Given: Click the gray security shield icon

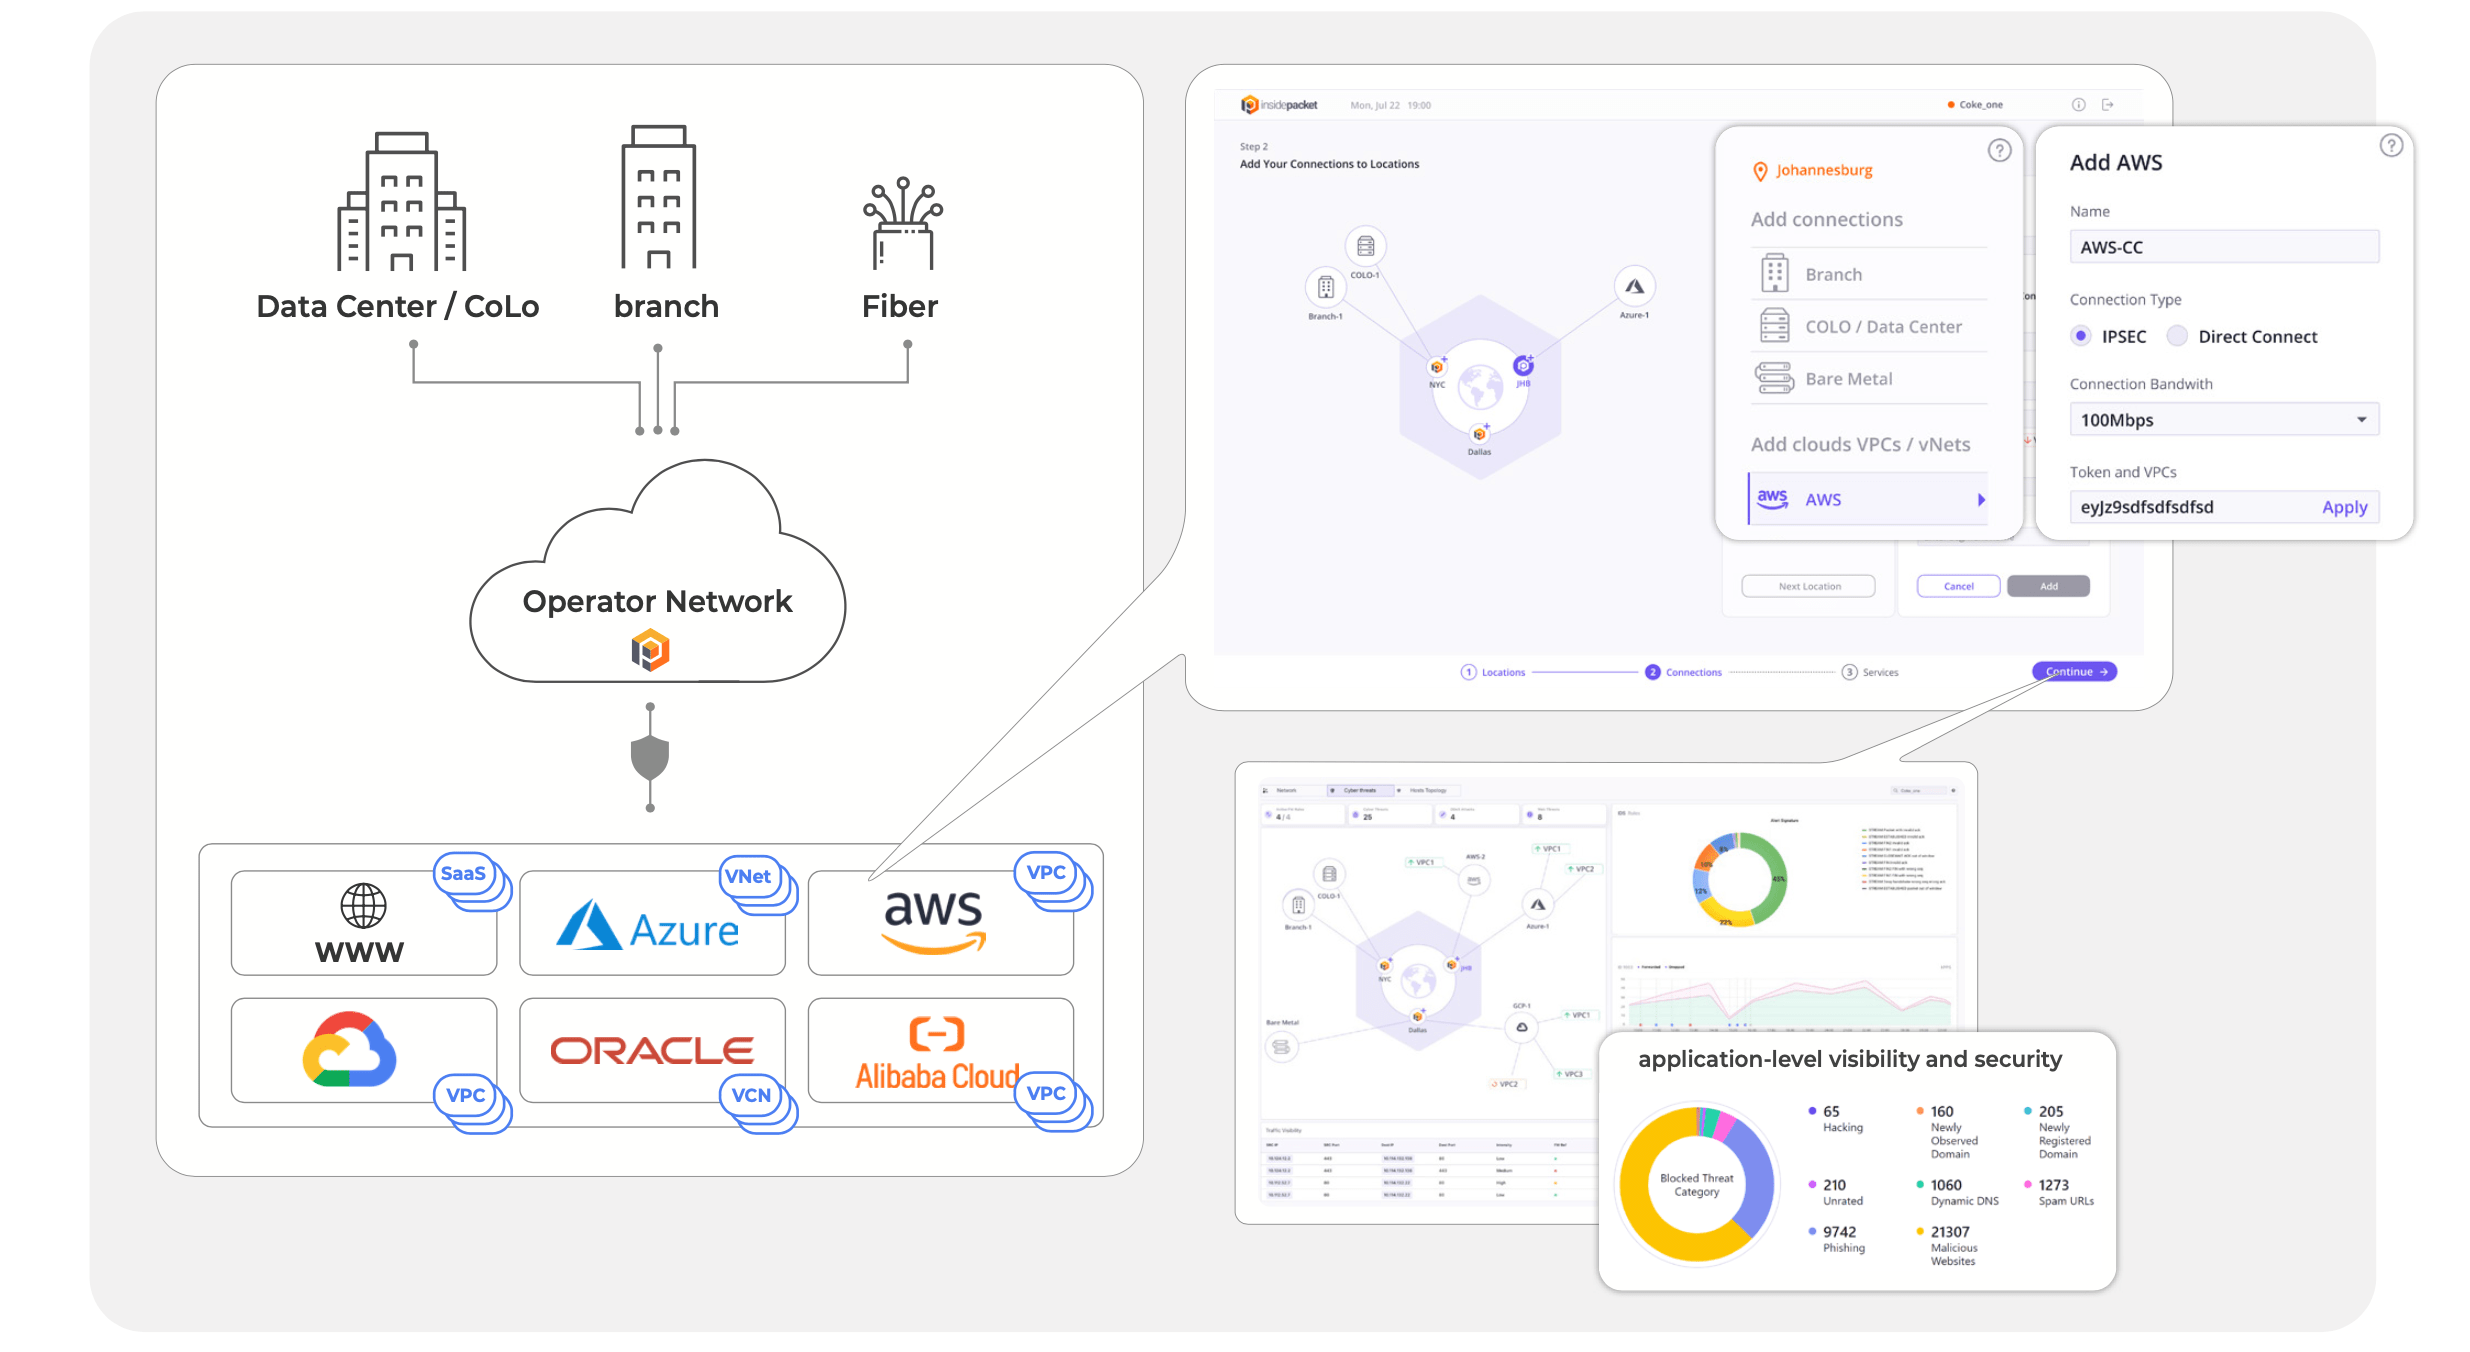Looking at the screenshot, I should [x=650, y=758].
